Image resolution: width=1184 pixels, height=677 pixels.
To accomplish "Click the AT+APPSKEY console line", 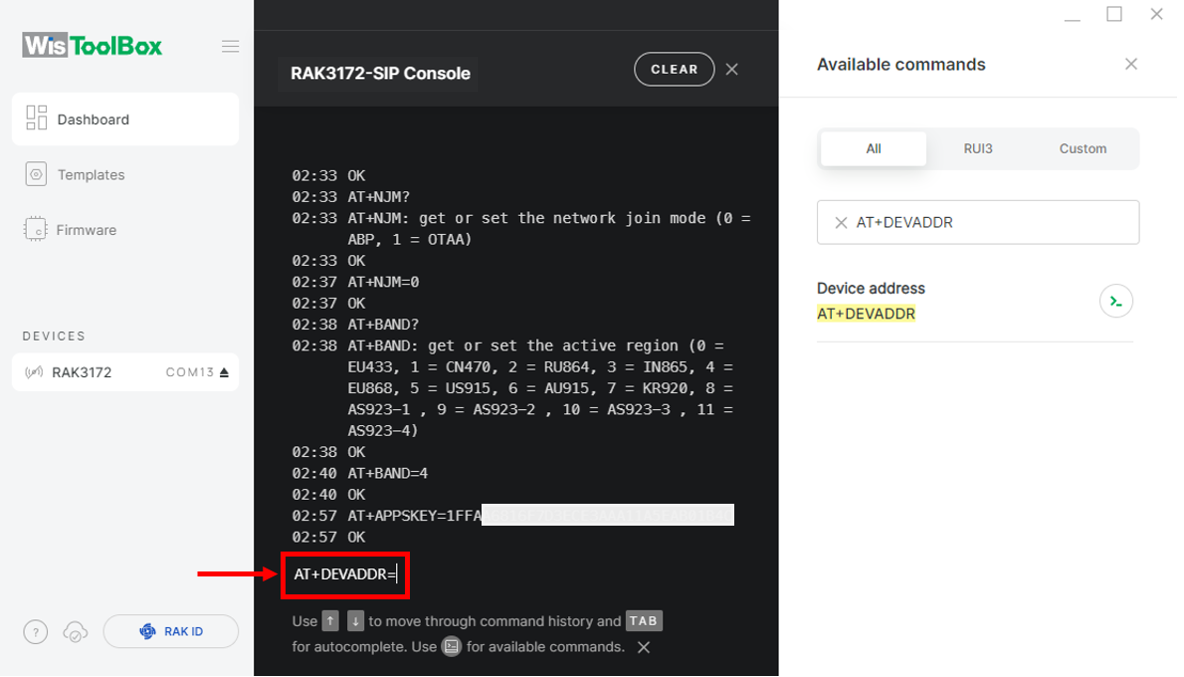I will click(x=513, y=515).
